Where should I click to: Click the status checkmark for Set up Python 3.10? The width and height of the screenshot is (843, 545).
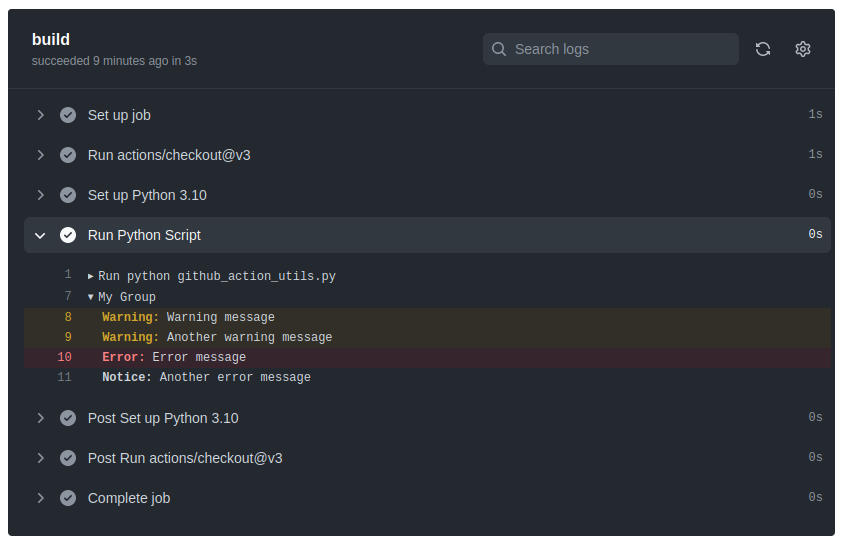(x=68, y=195)
